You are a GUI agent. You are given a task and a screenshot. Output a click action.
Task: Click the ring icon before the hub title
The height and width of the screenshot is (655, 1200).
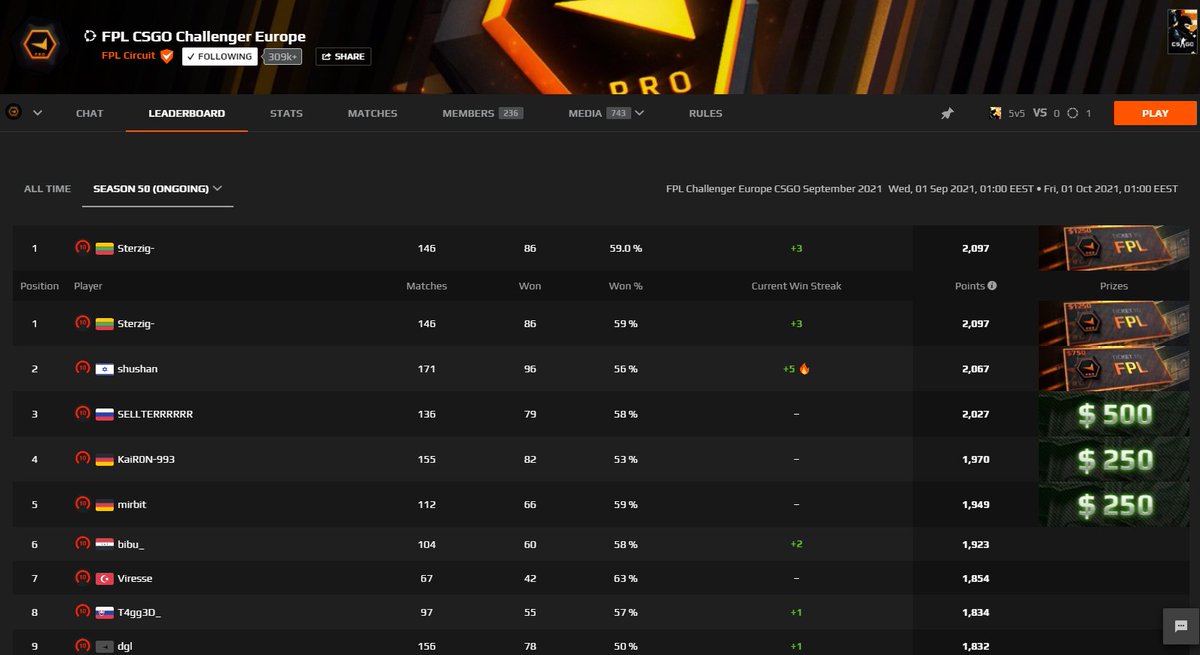click(x=90, y=36)
